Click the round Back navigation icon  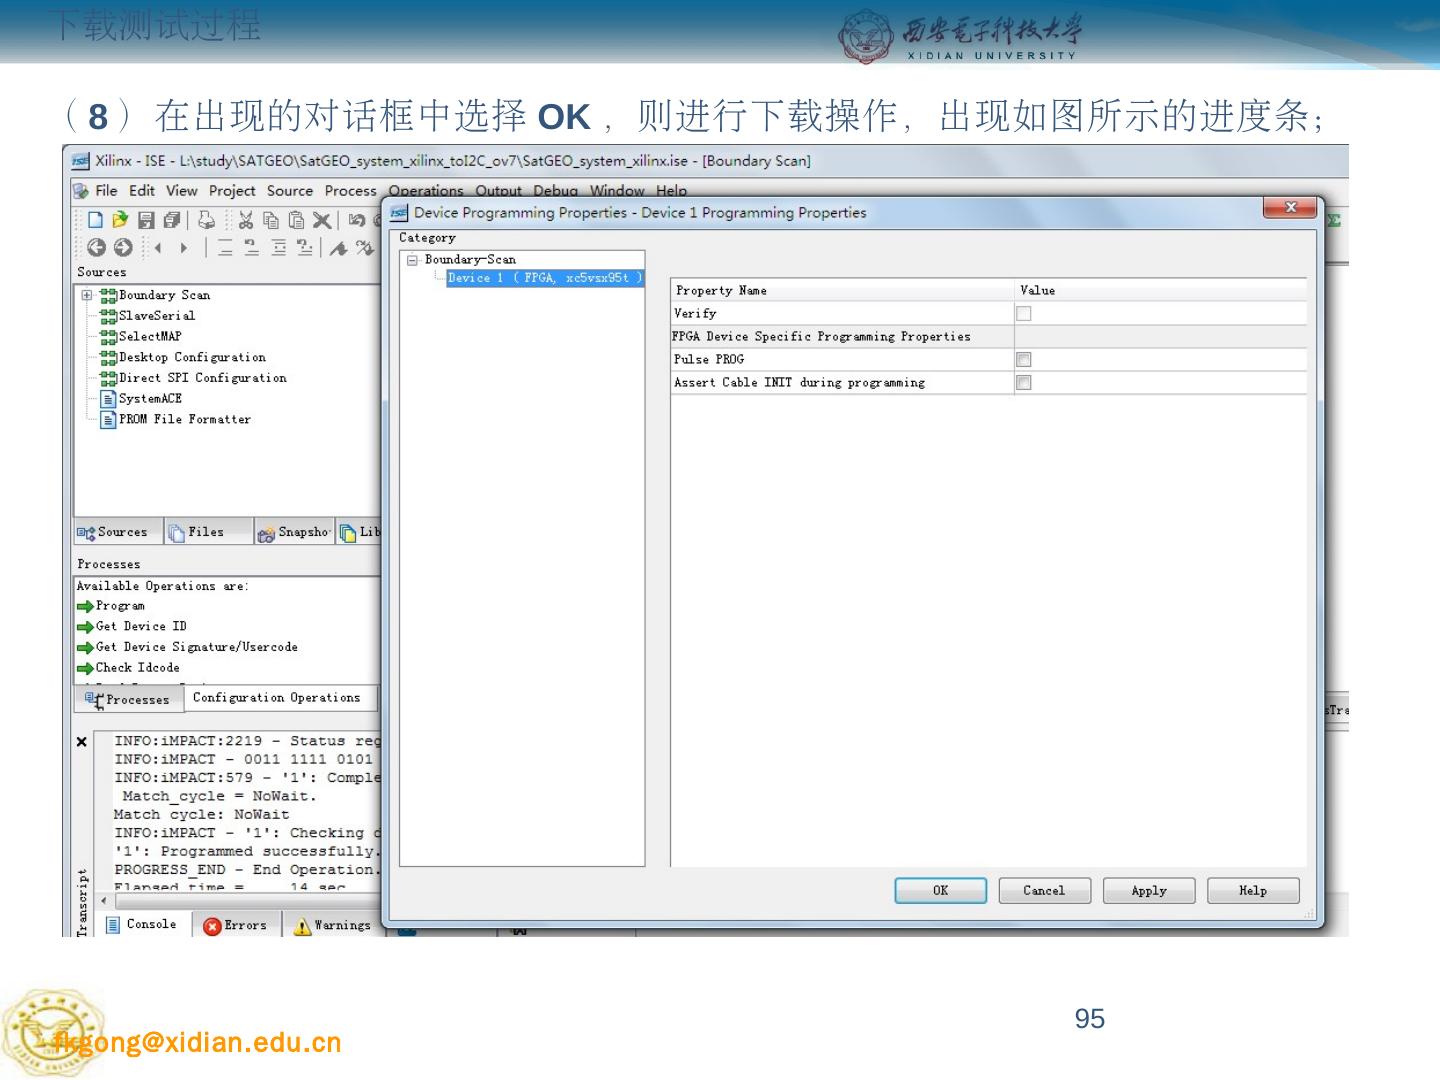pos(96,247)
